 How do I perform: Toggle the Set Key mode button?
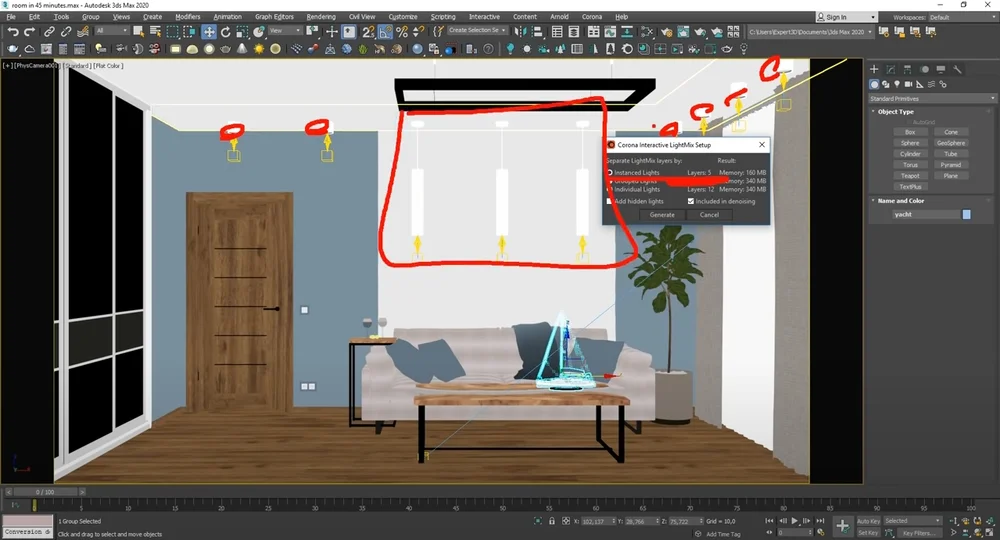tap(868, 532)
